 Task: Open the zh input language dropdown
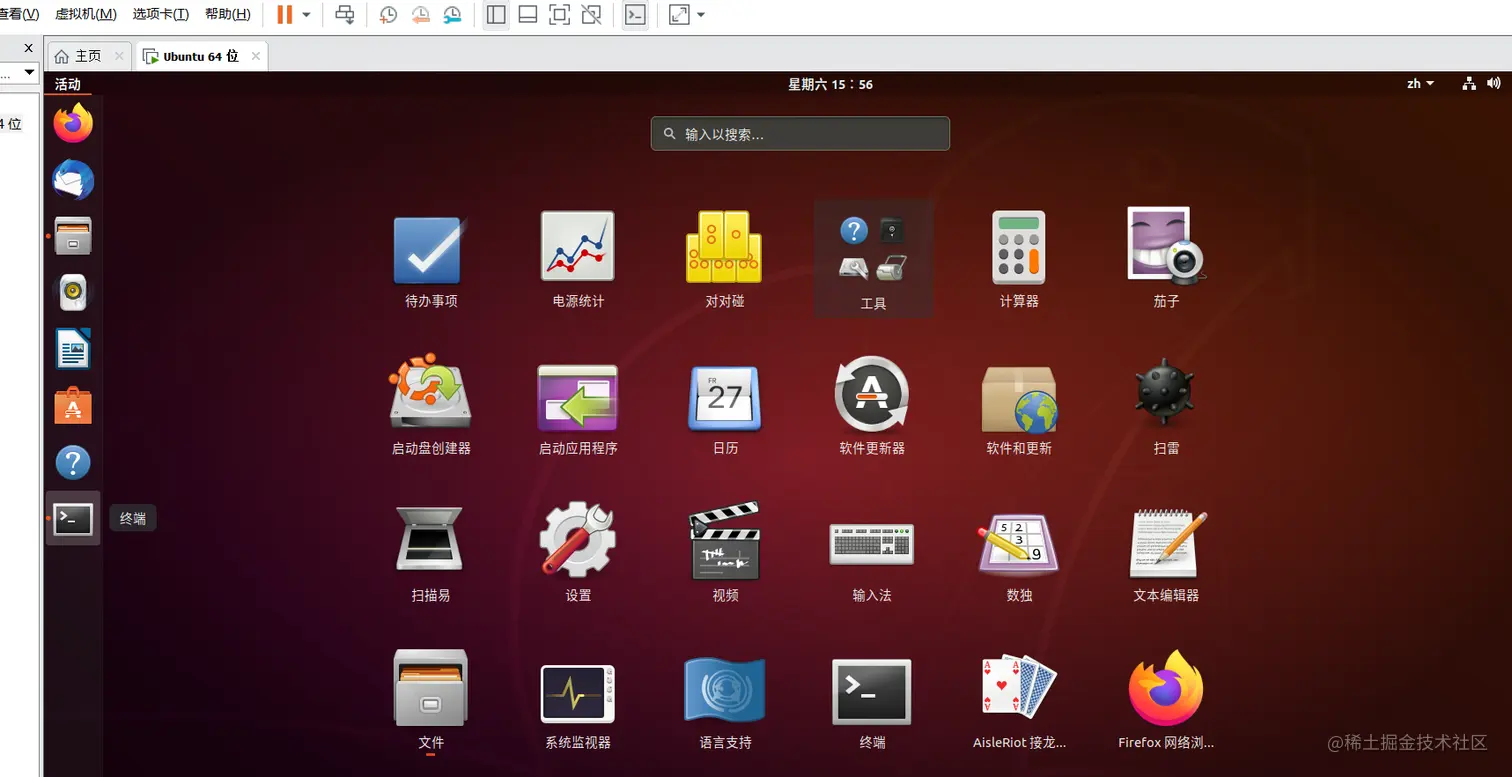[x=1420, y=84]
